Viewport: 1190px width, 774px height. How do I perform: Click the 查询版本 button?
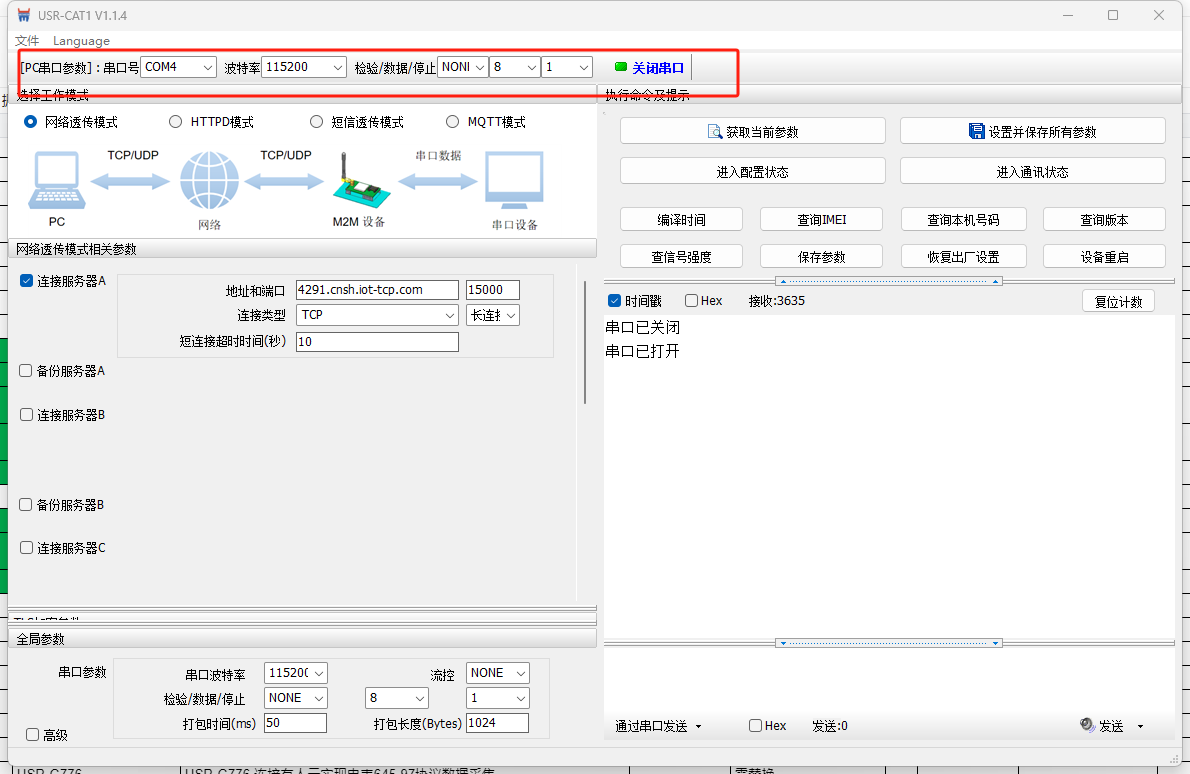(1104, 219)
